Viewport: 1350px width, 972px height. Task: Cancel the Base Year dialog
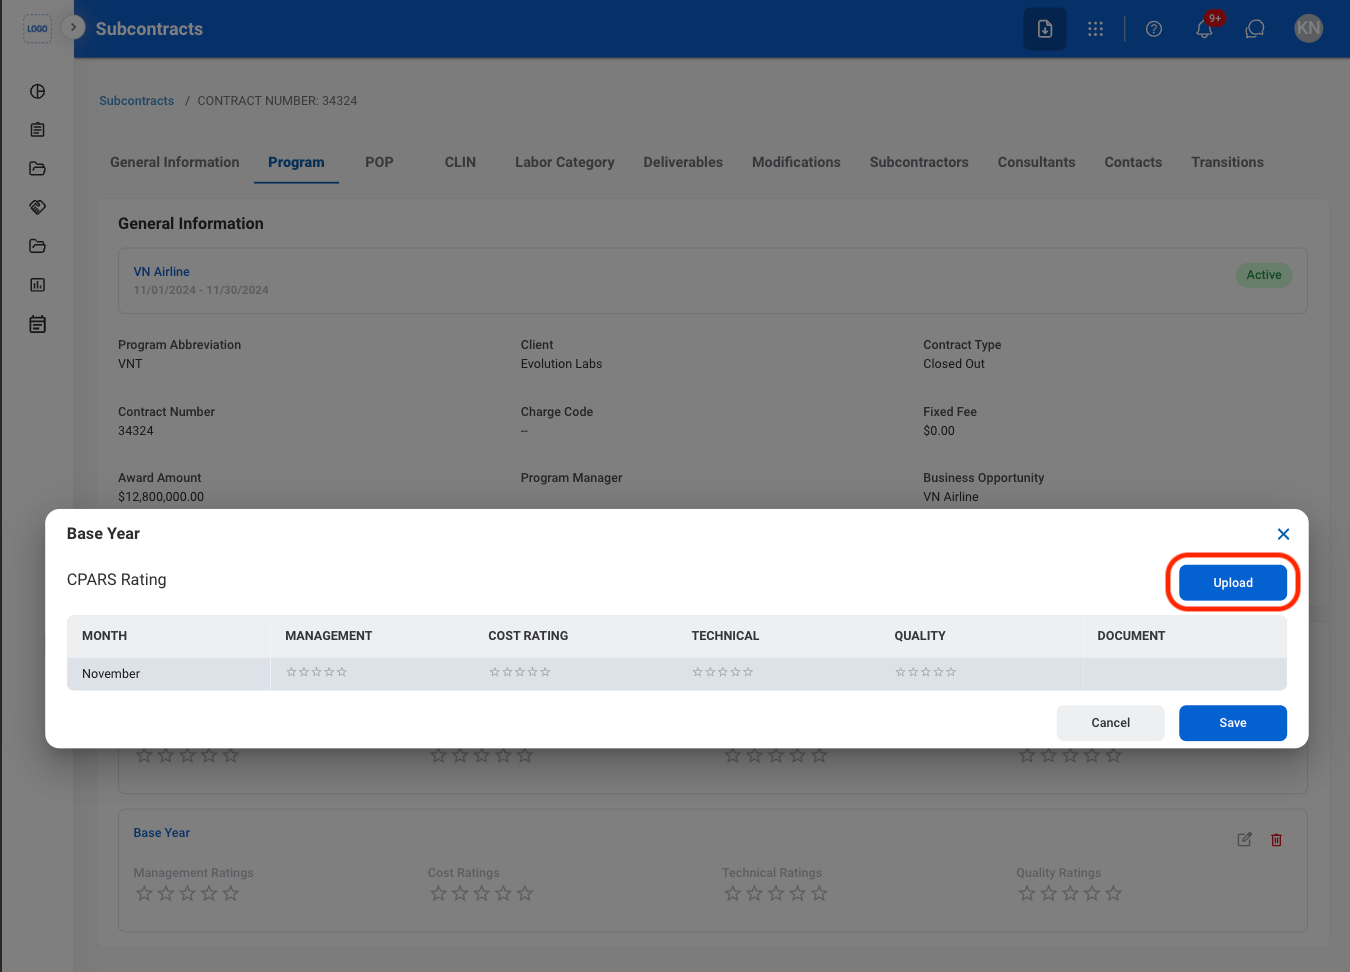click(1110, 723)
